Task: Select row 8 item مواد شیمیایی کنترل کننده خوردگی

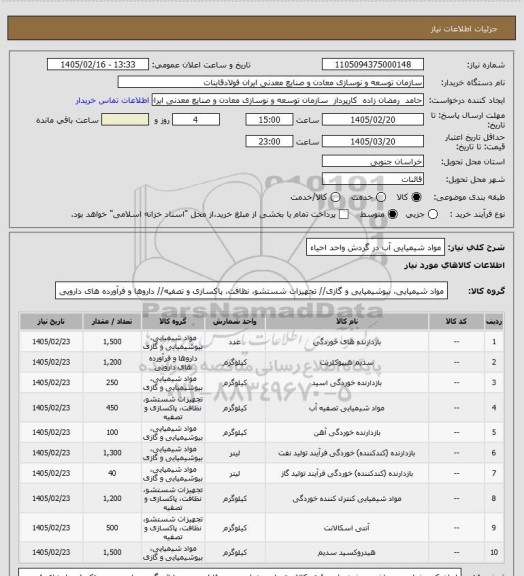Action: coord(347,499)
